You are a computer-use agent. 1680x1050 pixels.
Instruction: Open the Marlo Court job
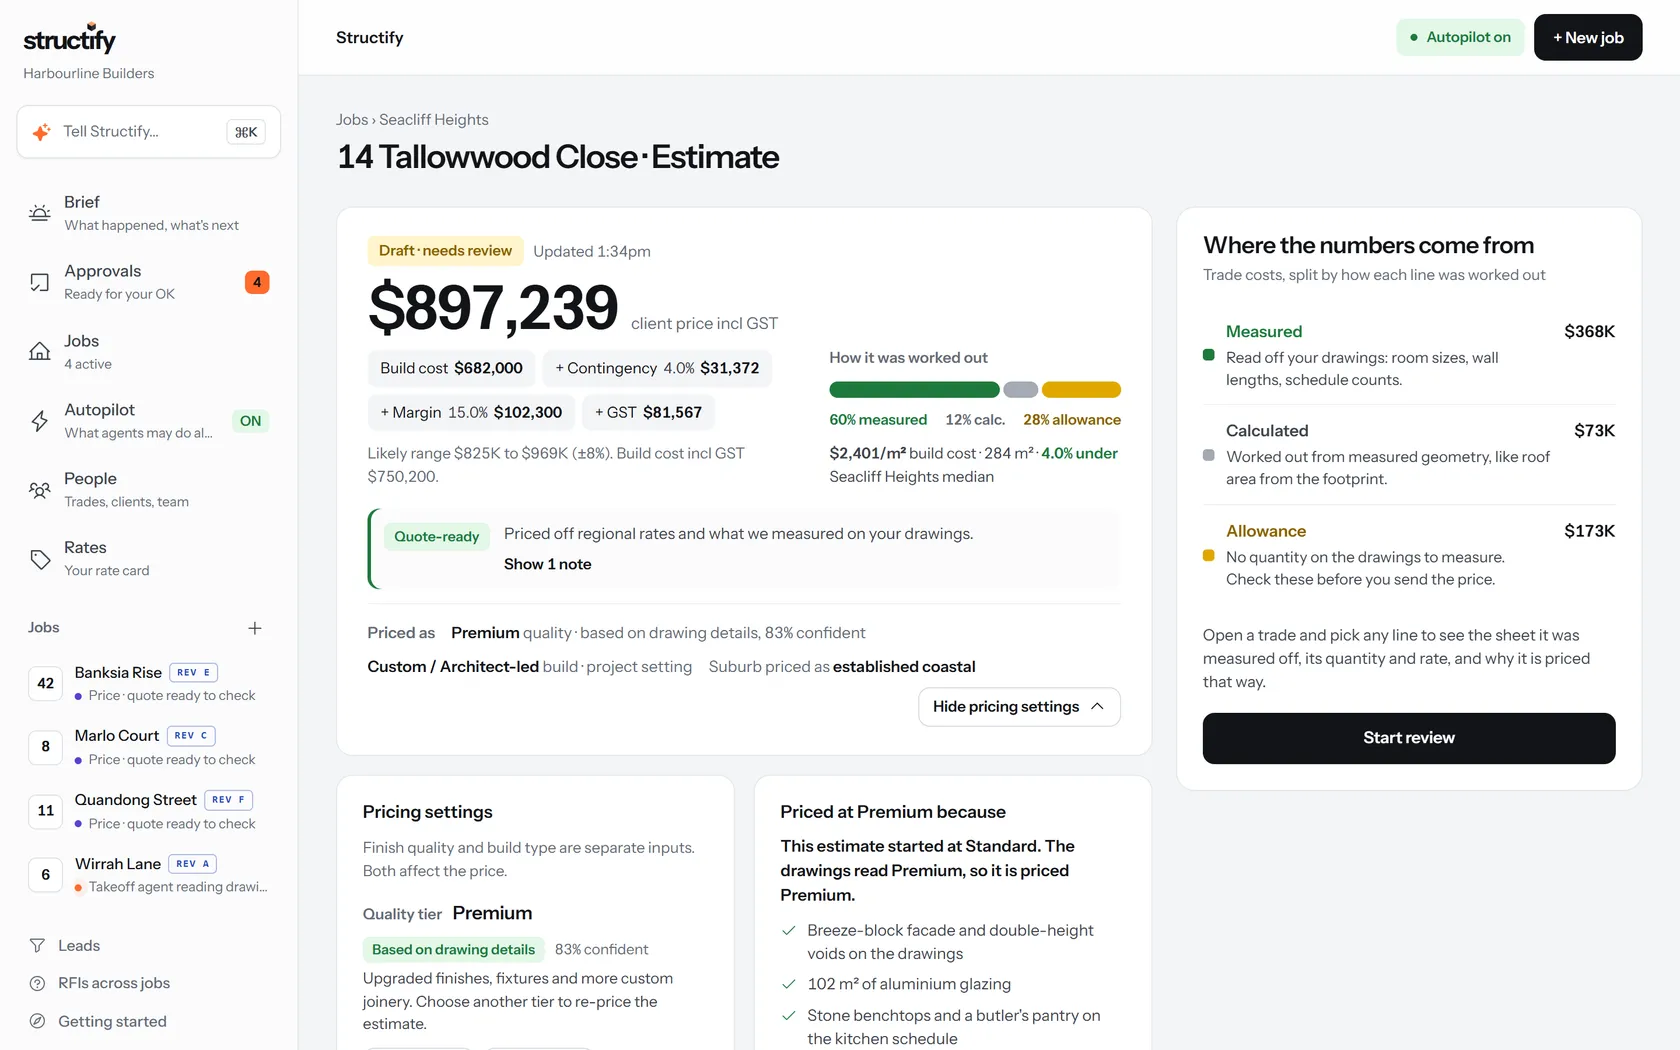[149, 747]
